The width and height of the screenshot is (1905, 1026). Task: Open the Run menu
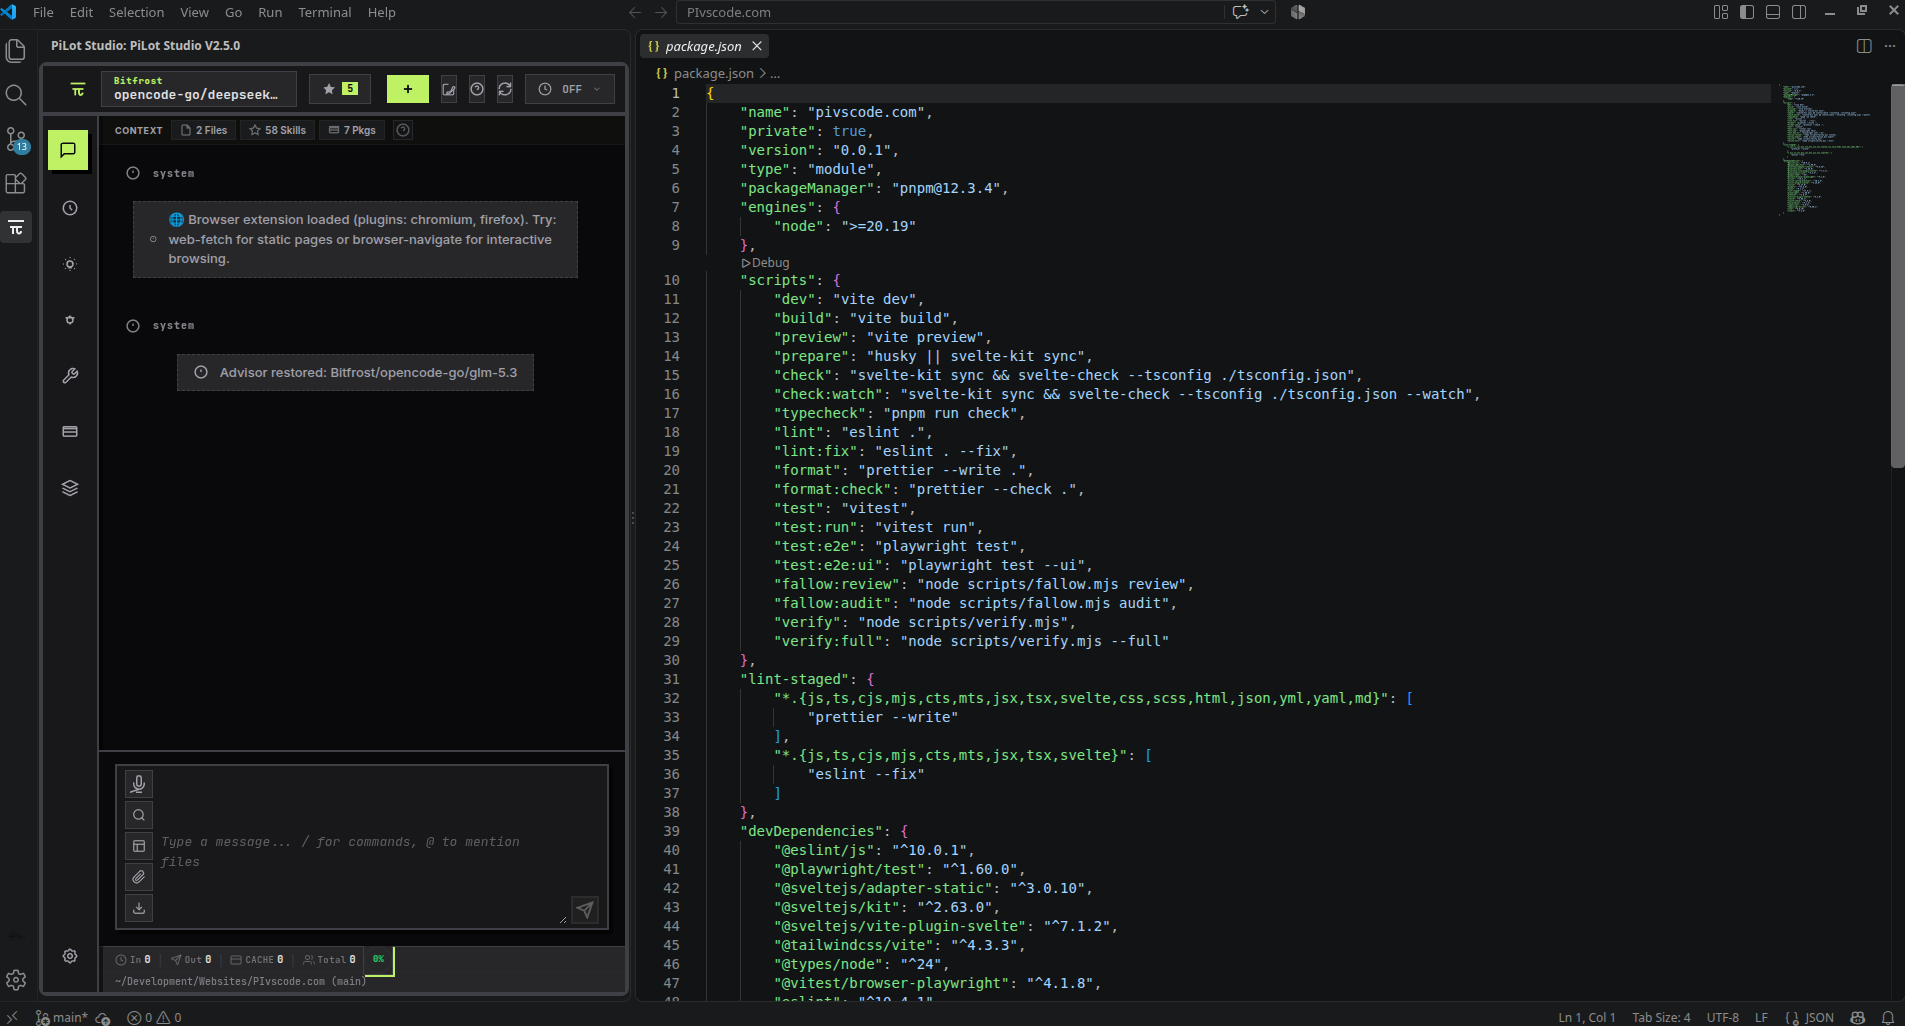[270, 12]
